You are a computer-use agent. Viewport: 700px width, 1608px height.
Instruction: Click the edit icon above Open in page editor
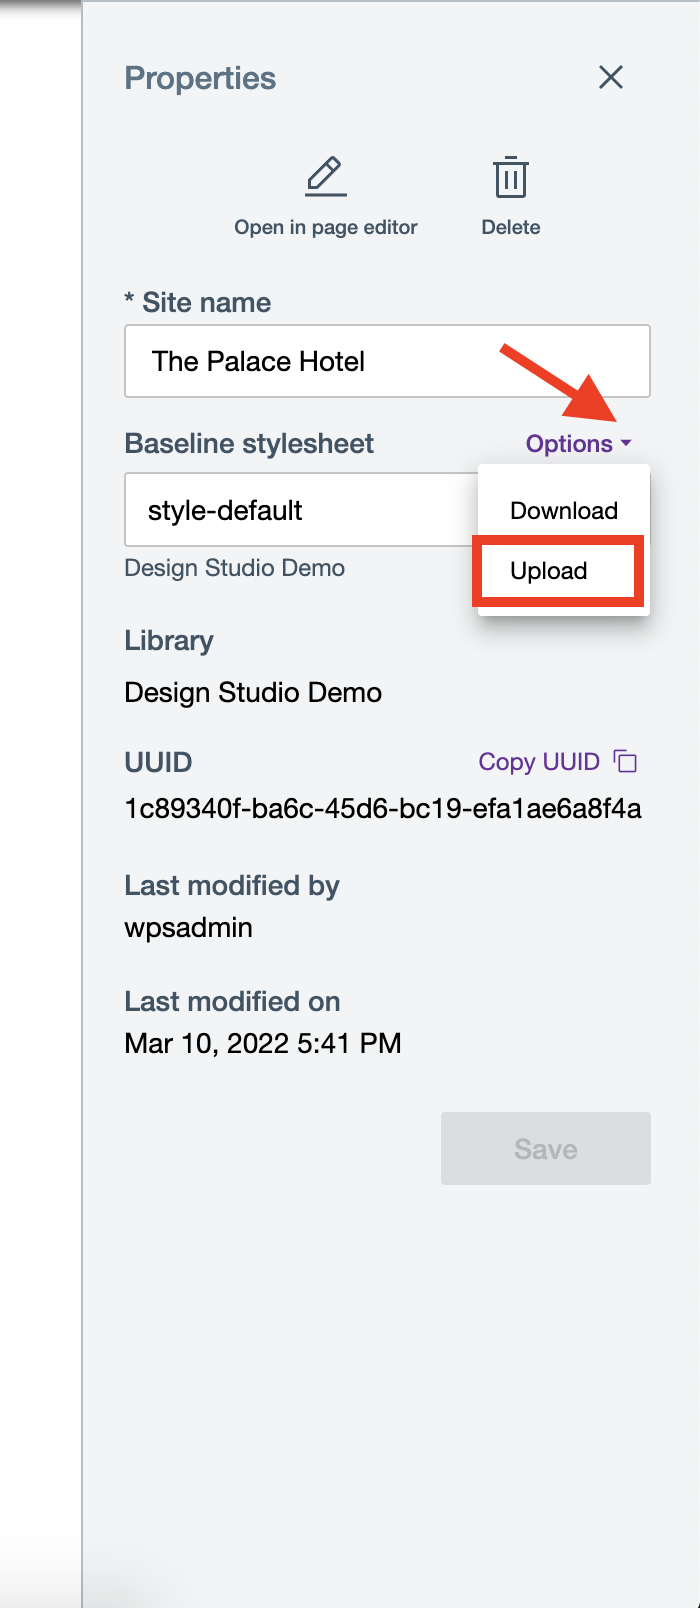coord(326,177)
